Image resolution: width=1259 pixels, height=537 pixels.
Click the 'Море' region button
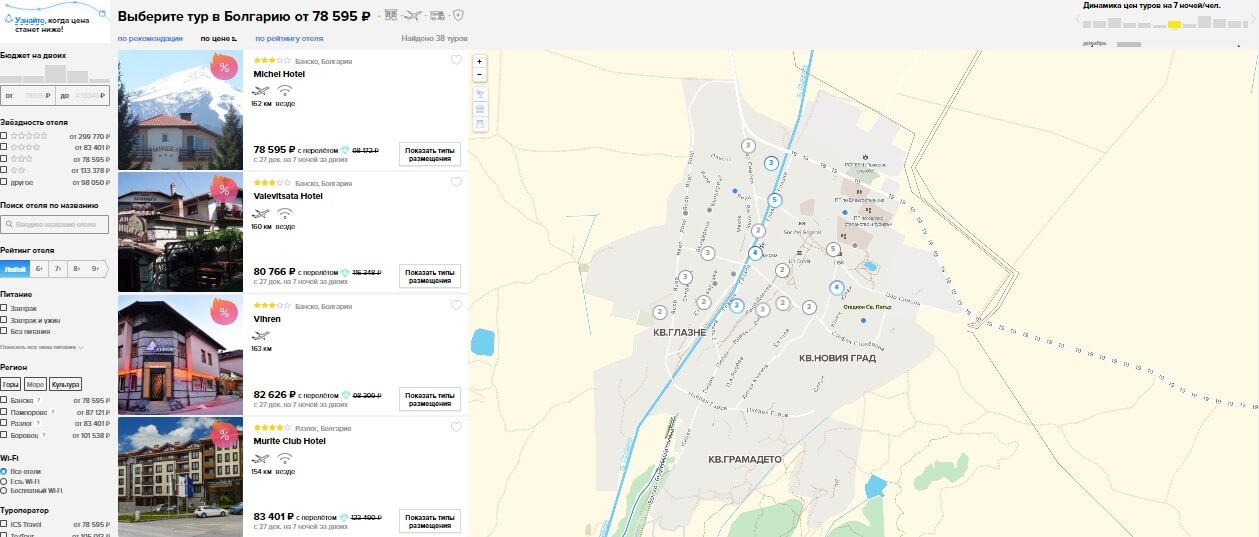(x=36, y=384)
